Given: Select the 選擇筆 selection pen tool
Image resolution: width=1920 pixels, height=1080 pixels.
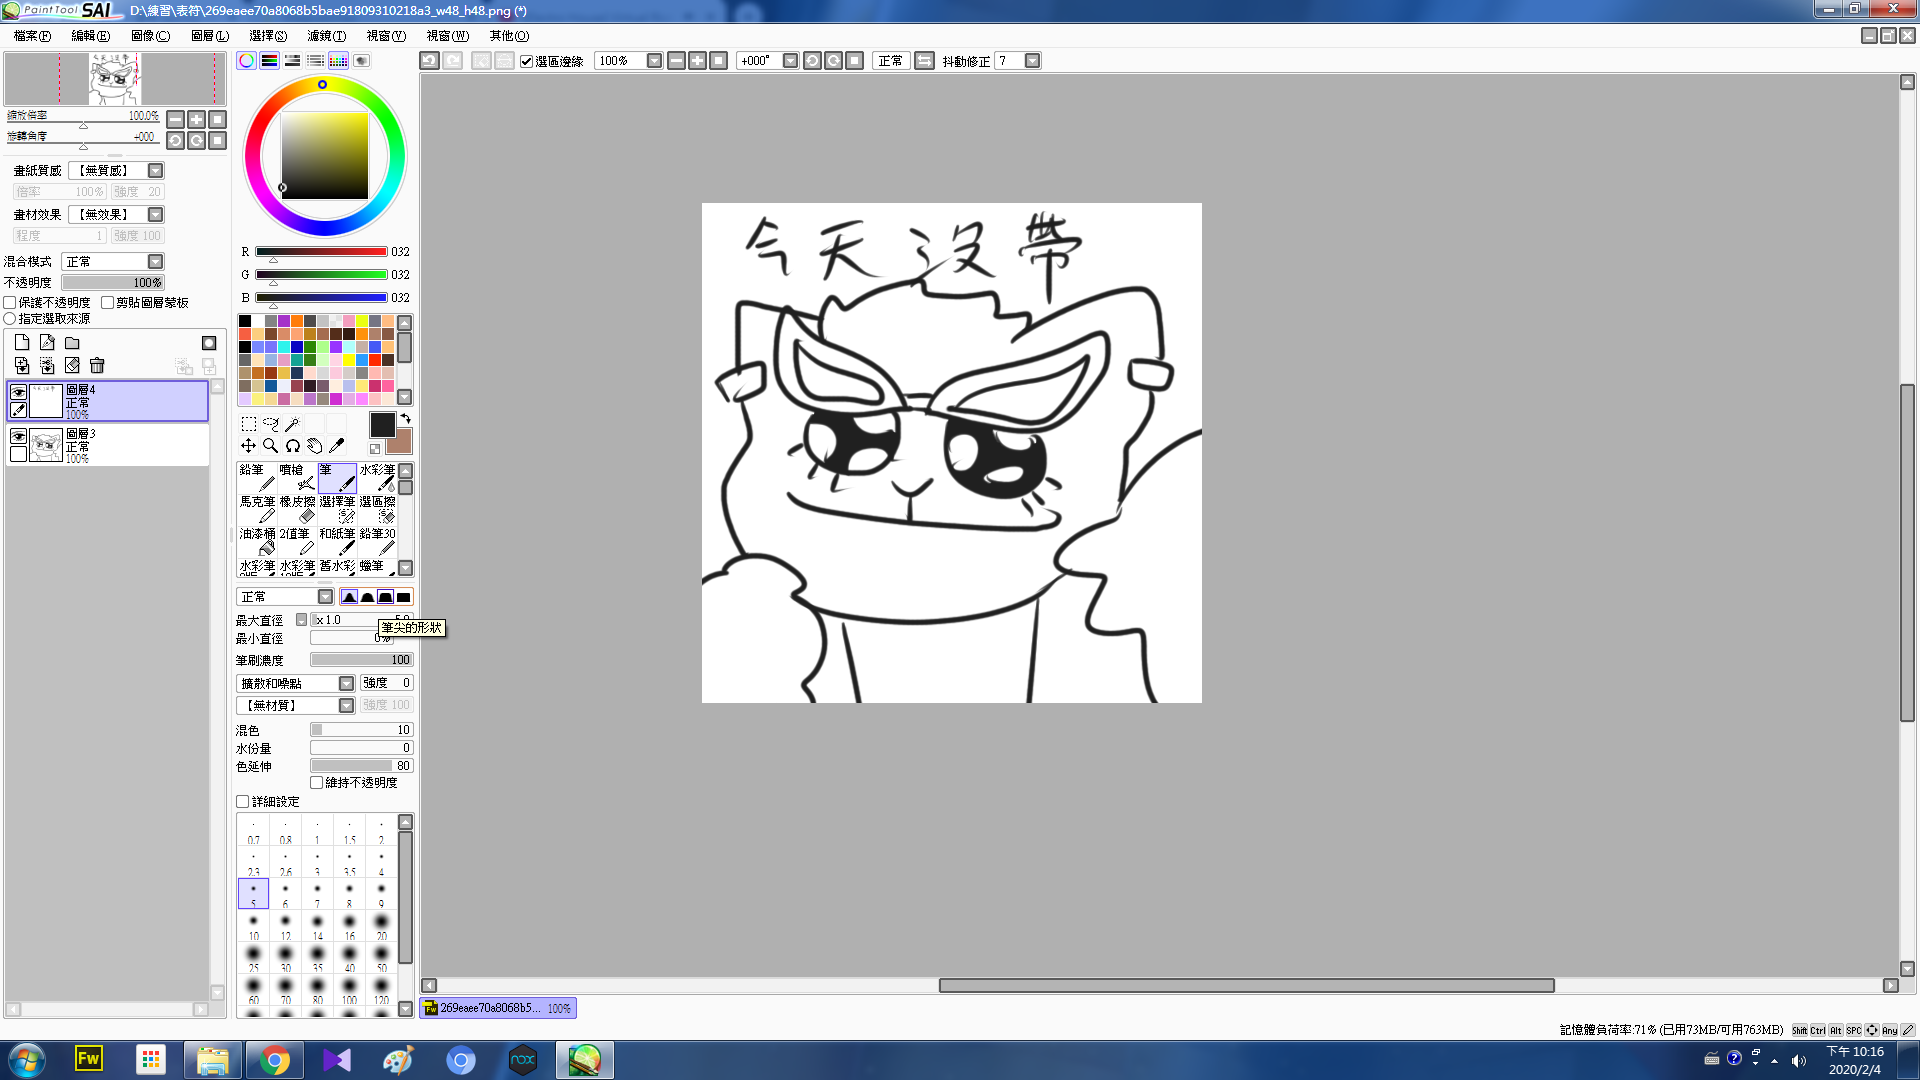Looking at the screenshot, I should coord(337,509).
